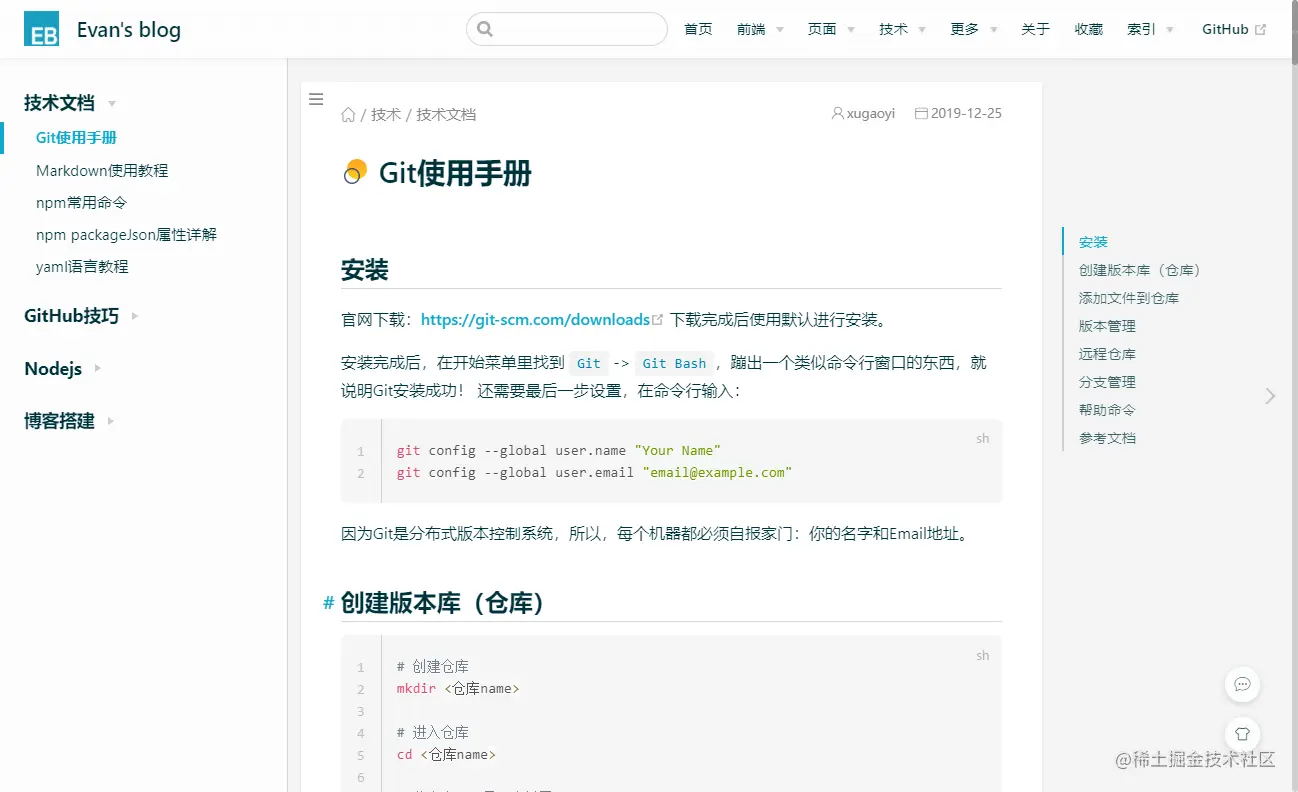1298x792 pixels.
Task: Click the git config user.email code line
Action: pyautogui.click(x=594, y=472)
